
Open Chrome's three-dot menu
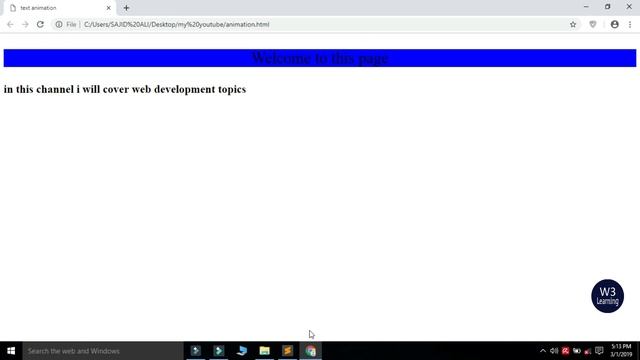pos(630,24)
